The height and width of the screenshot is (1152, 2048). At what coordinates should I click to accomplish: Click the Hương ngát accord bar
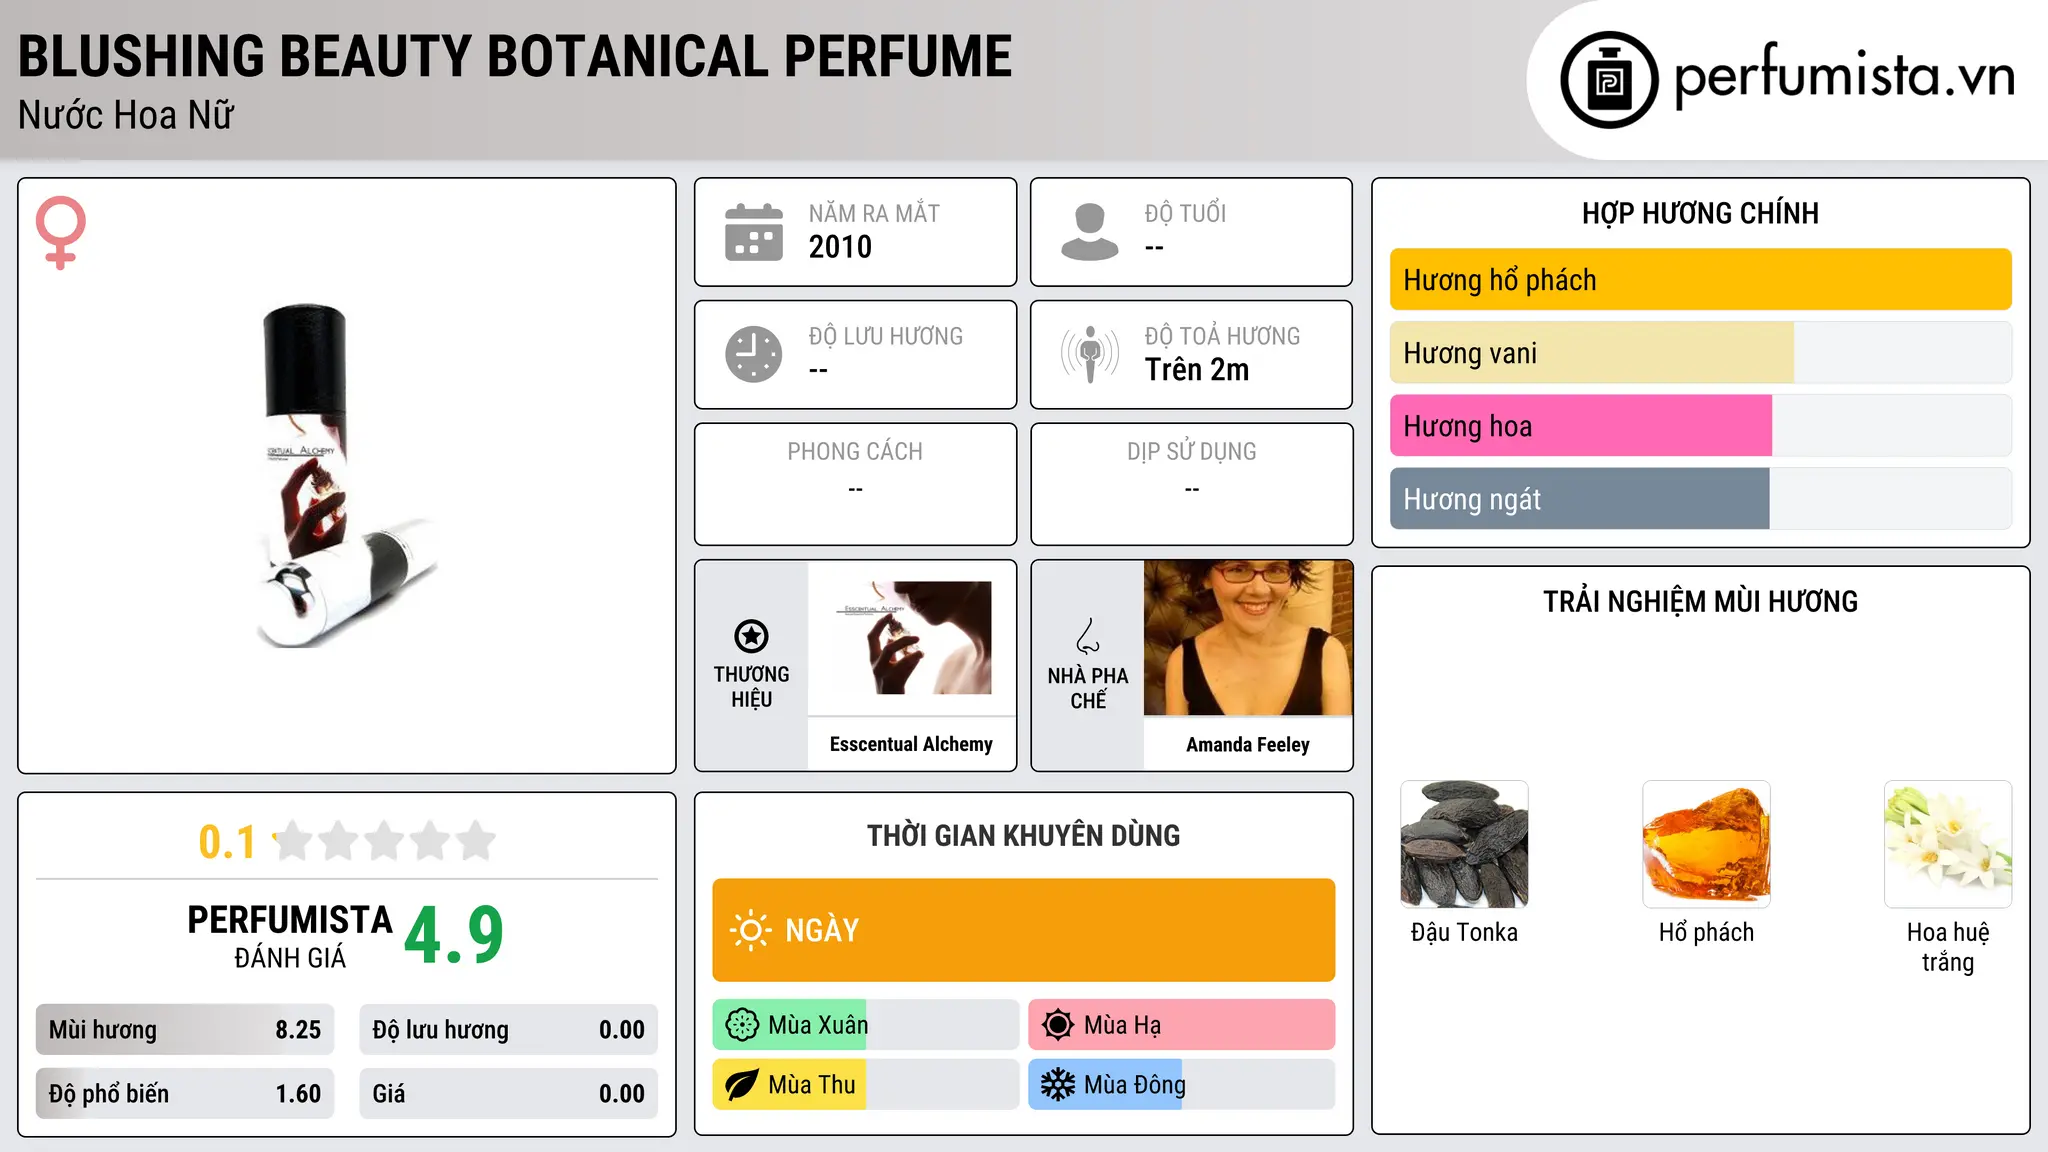[x=1701, y=499]
